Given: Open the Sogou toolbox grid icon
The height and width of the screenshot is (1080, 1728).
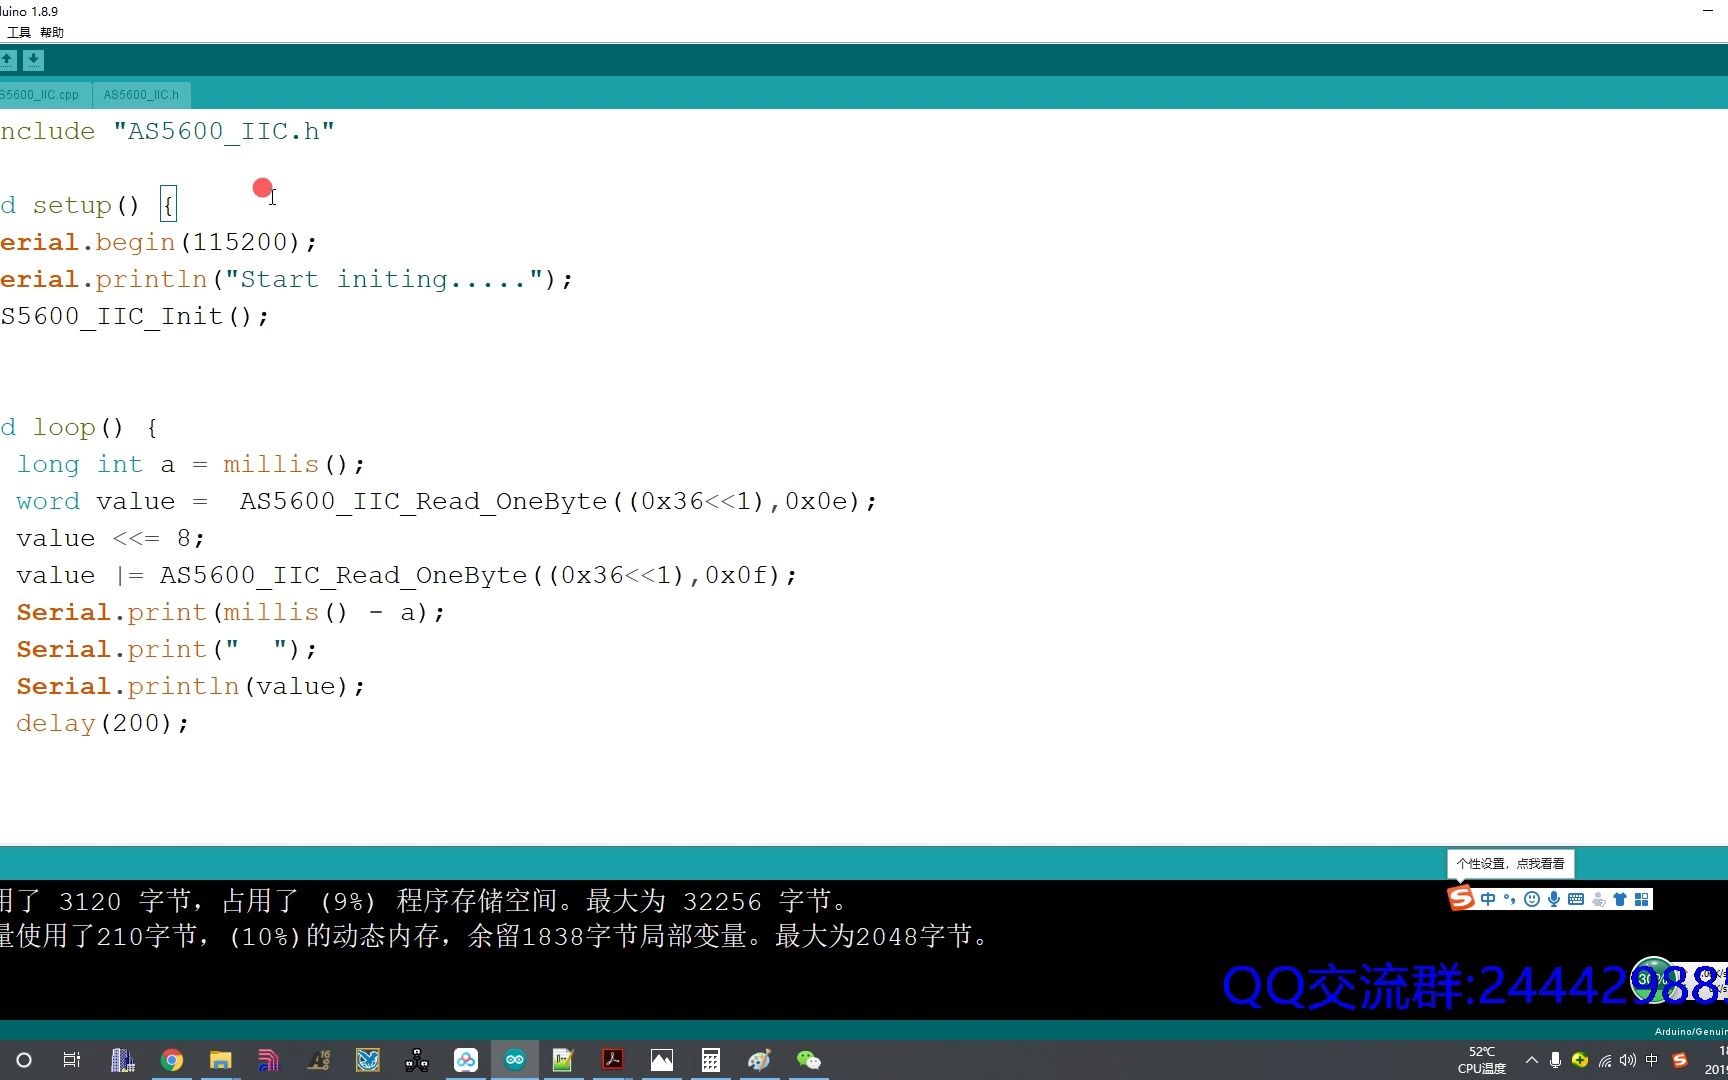Looking at the screenshot, I should point(1642,899).
